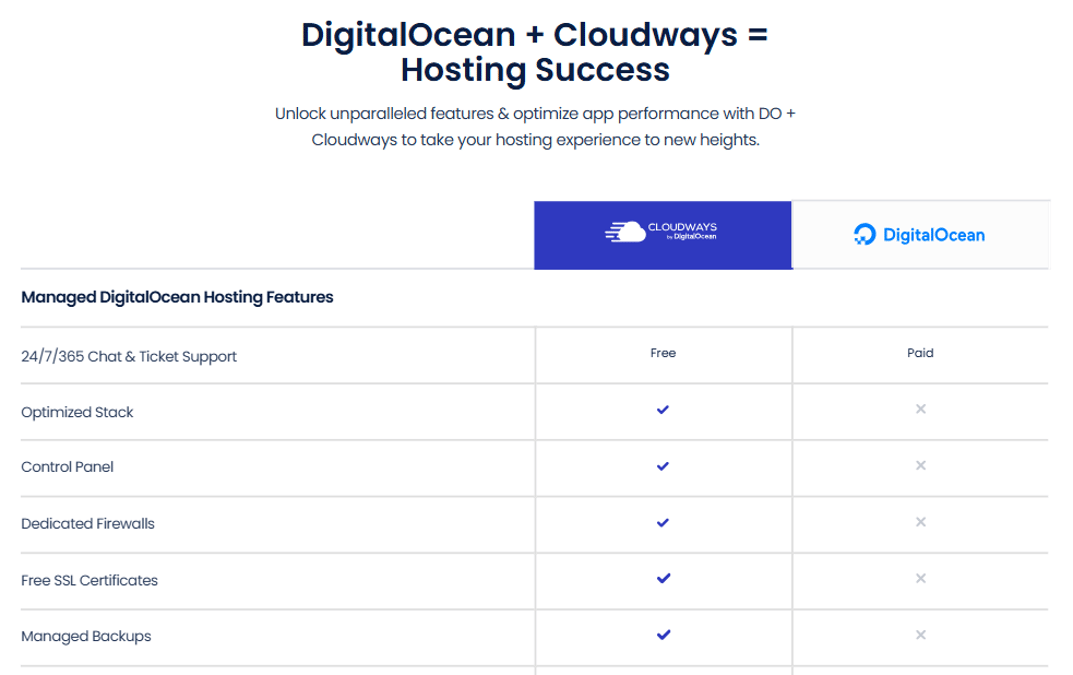
Task: Click the X under DigitalOcean for Dedicated Firewalls
Action: click(x=921, y=523)
